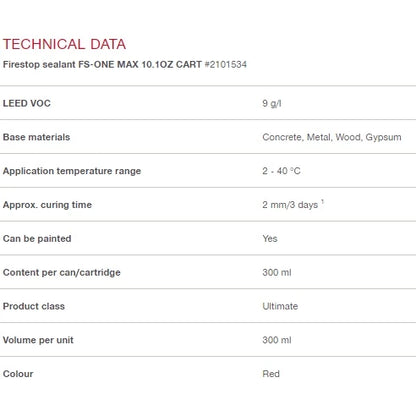416x416 pixels.
Task: Click the Yes value for painting
Action: [x=270, y=239]
